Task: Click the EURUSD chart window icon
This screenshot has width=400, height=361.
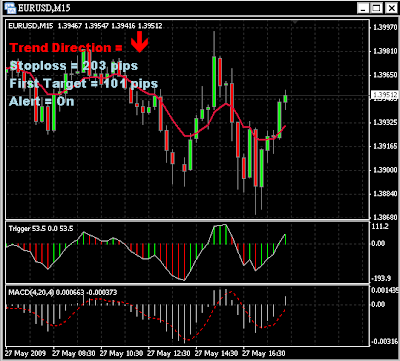Action: tap(10, 7)
